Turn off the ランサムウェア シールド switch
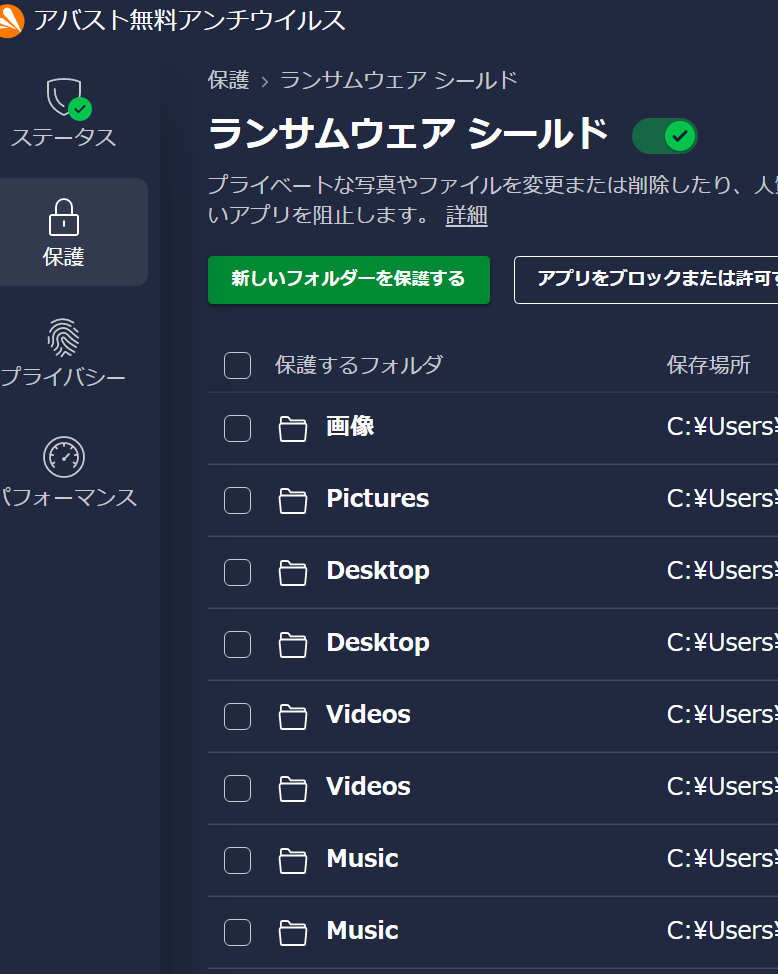 [664, 136]
